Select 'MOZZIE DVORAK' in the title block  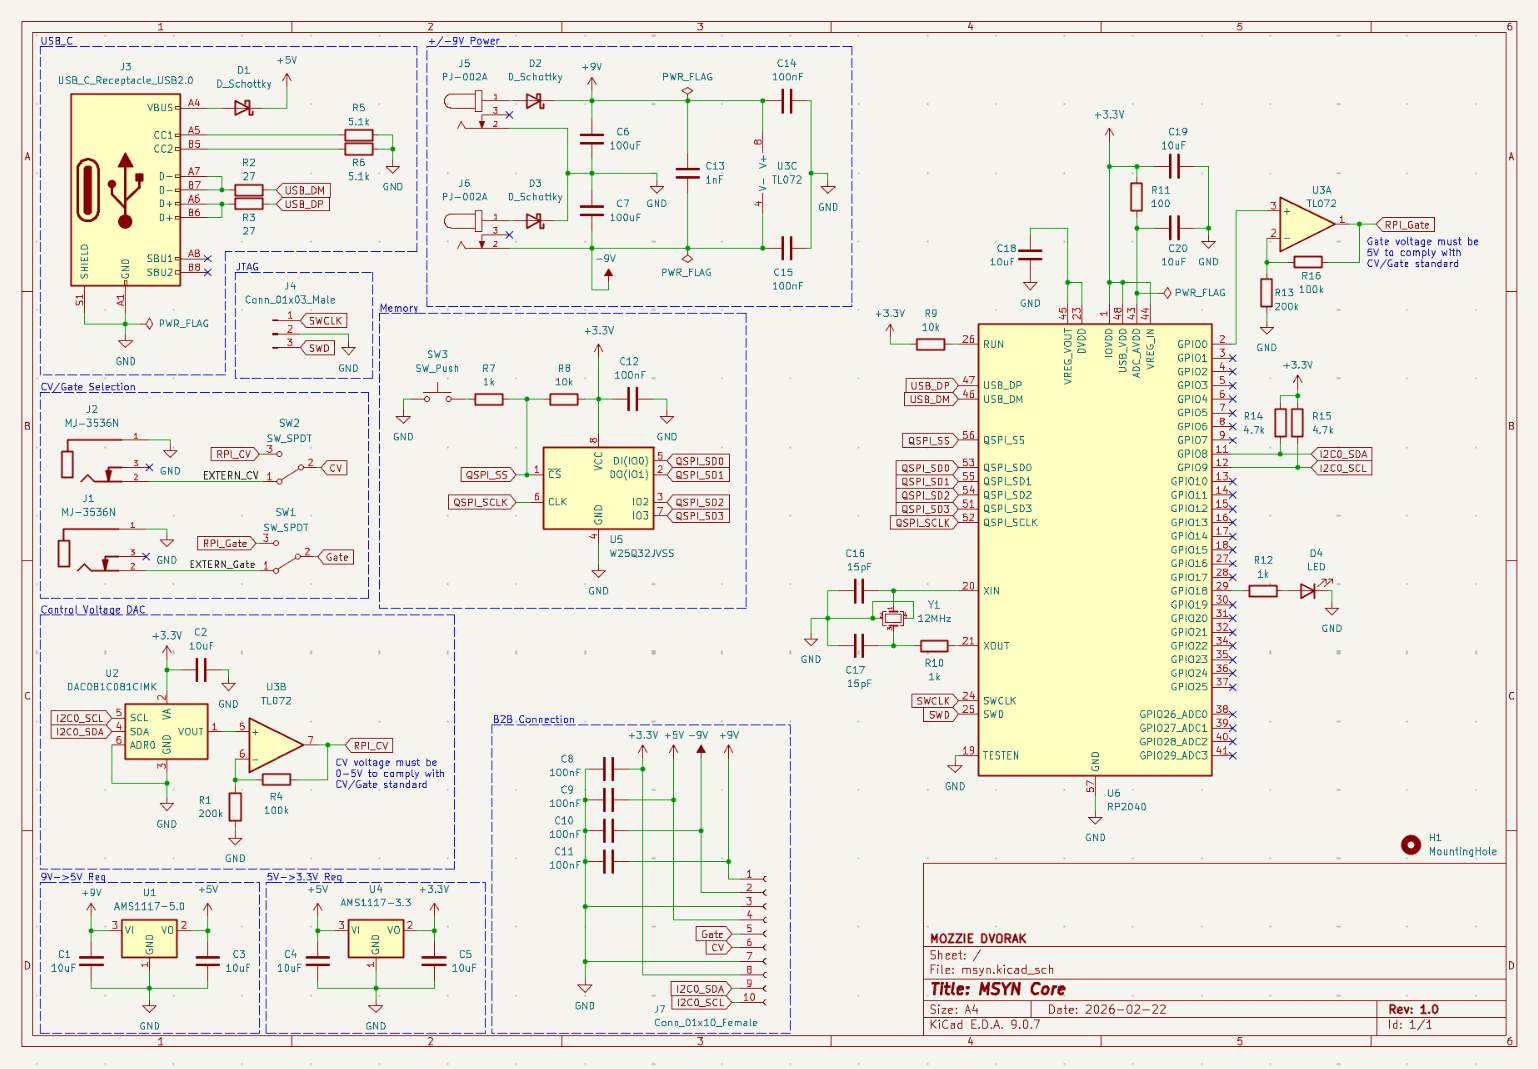[x=978, y=938]
